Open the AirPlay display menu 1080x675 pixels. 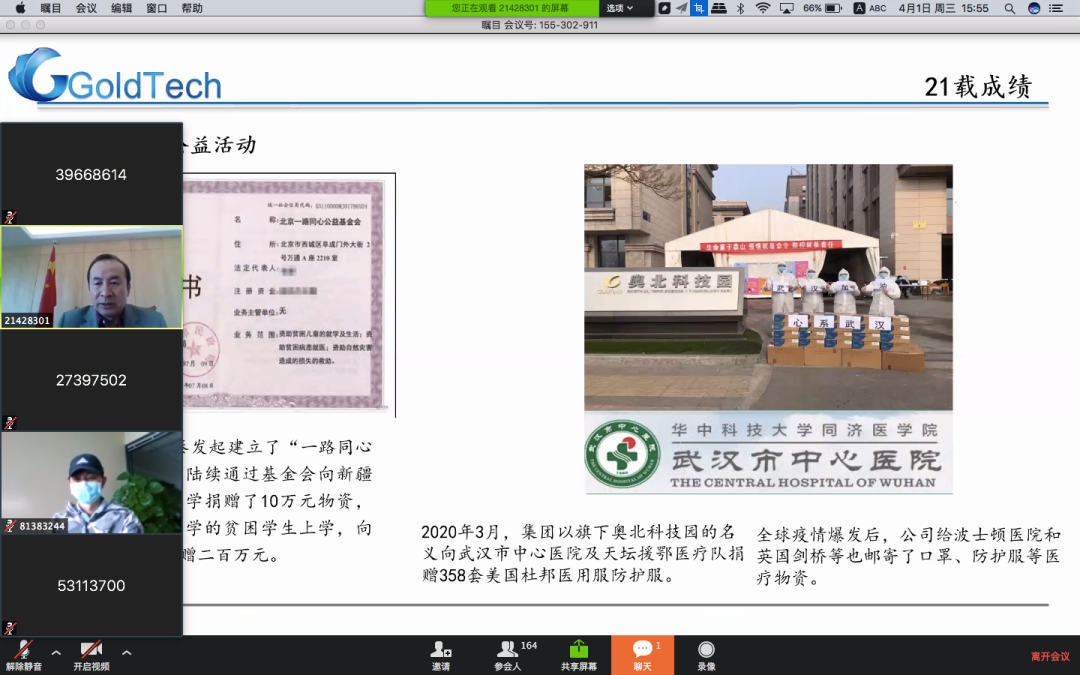pyautogui.click(x=786, y=8)
